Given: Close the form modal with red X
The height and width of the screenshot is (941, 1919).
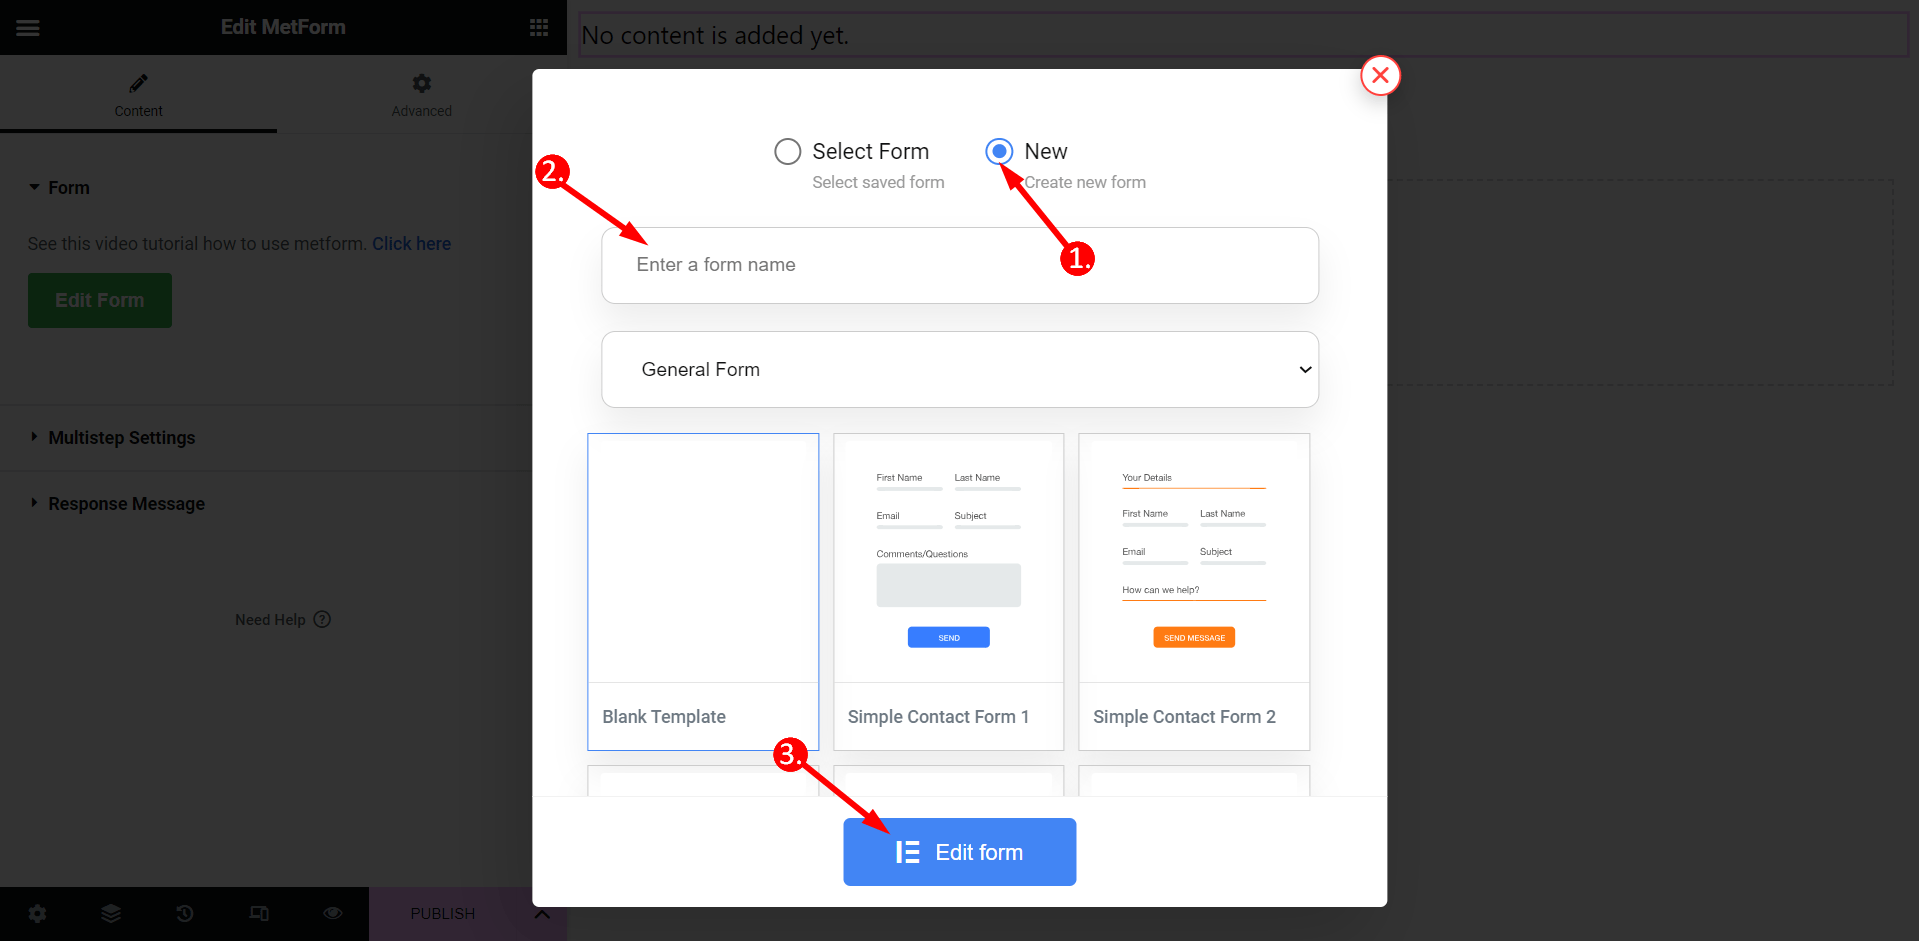Looking at the screenshot, I should (1380, 75).
